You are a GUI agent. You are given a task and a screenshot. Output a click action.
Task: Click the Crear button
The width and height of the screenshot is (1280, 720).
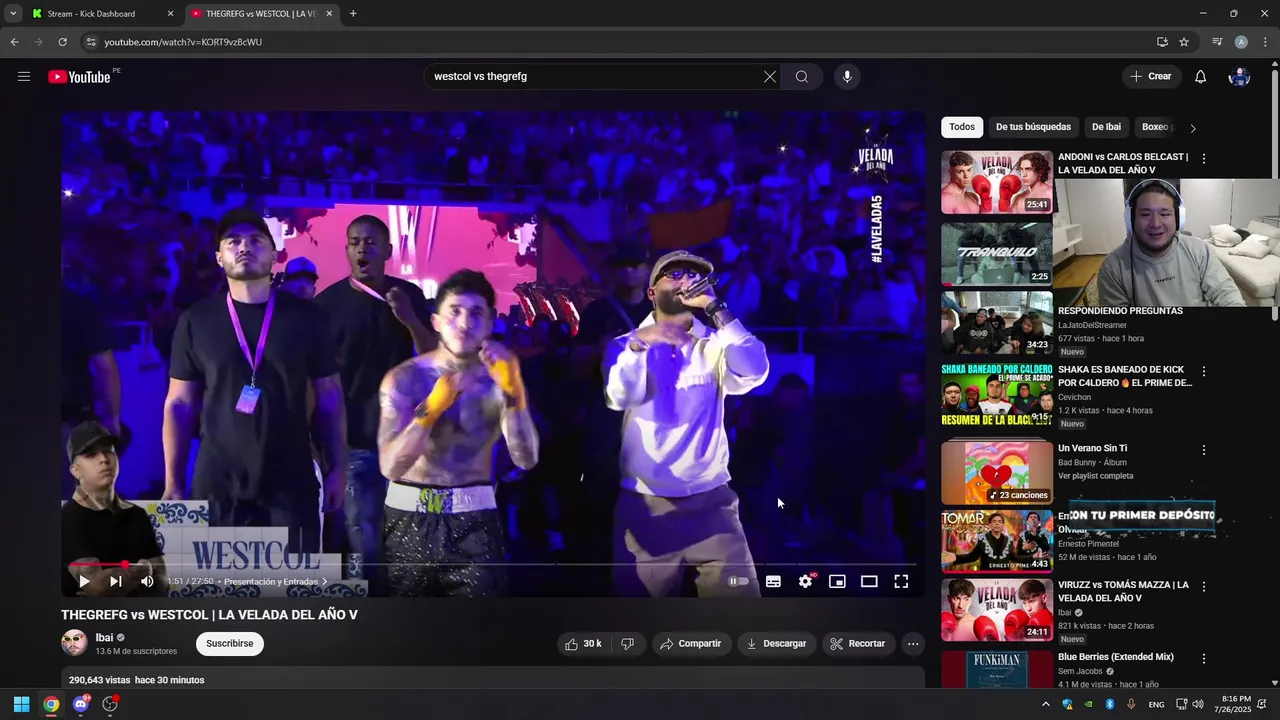click(x=1151, y=77)
